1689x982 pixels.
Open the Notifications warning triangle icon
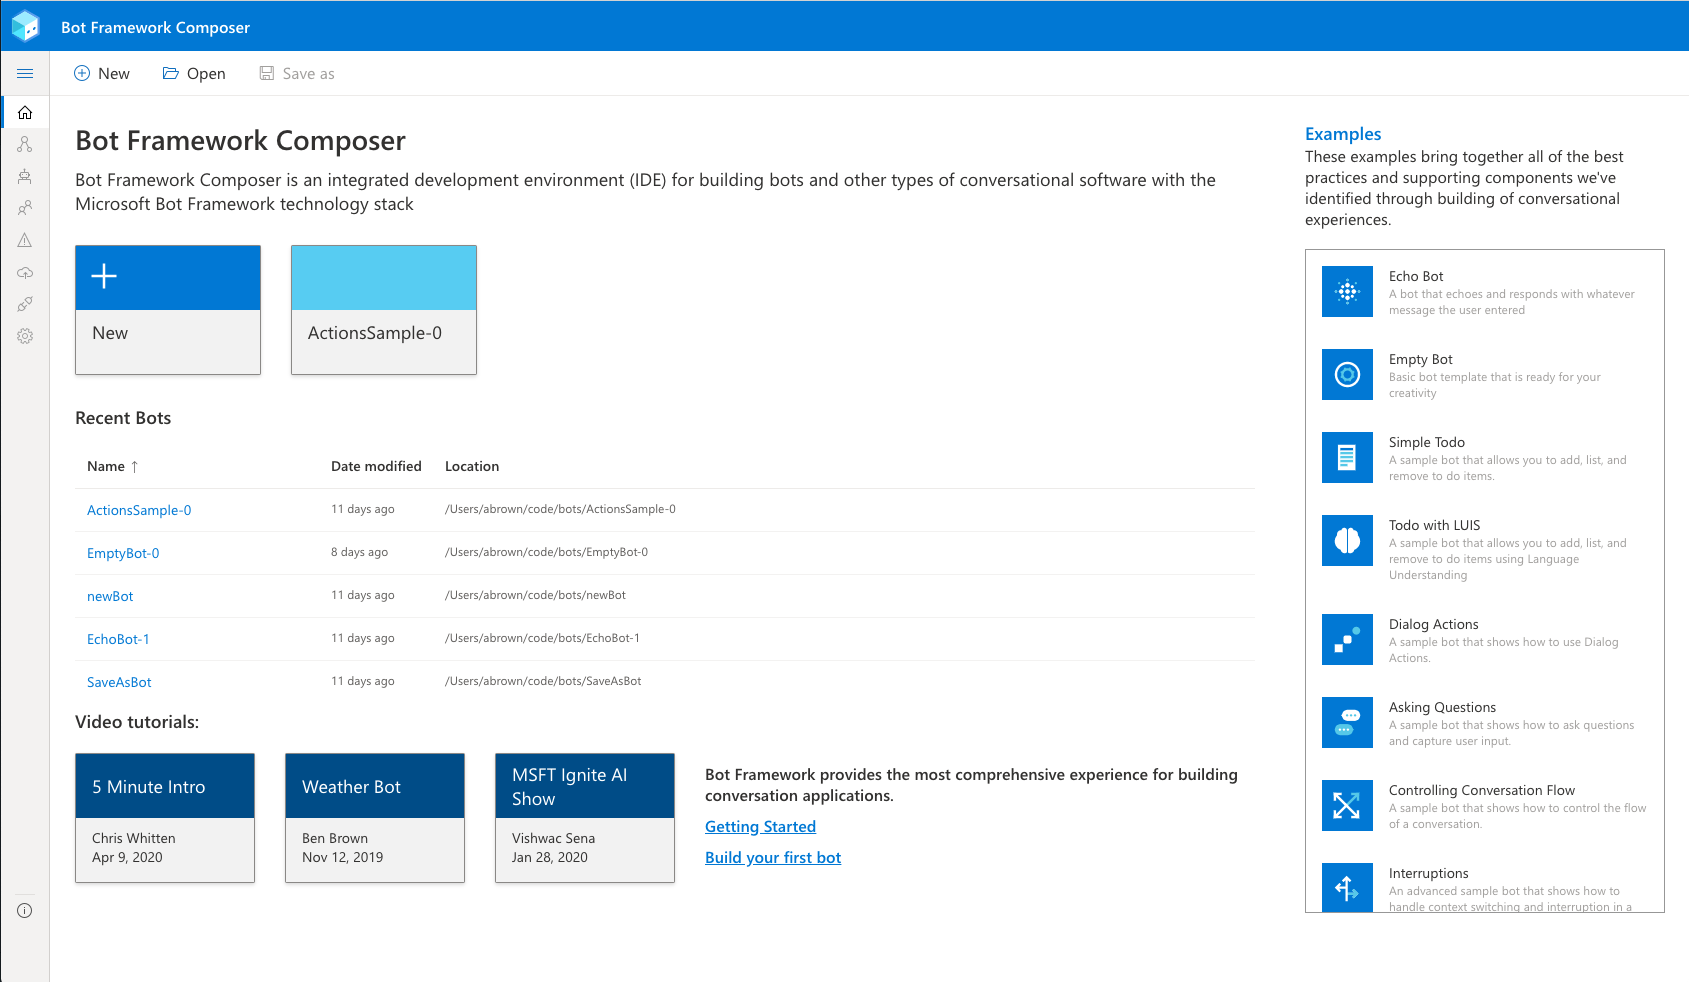tap(25, 240)
